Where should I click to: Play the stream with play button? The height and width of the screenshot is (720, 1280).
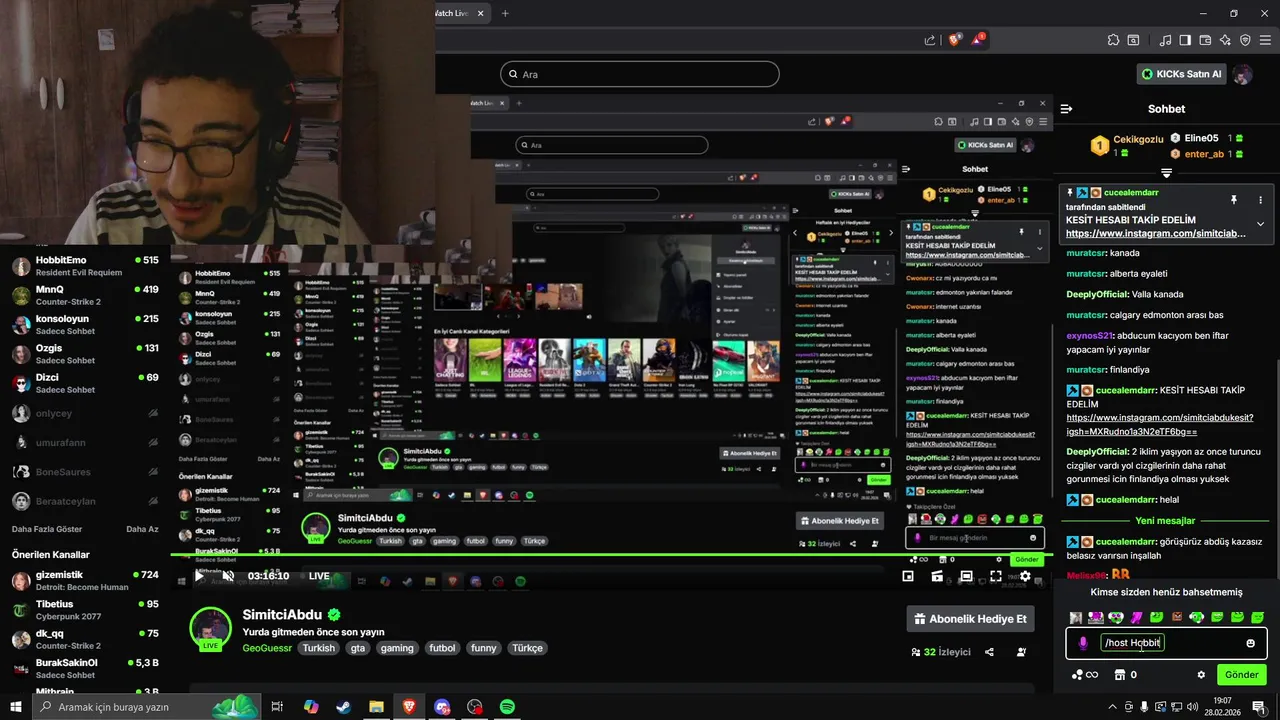pos(199,576)
